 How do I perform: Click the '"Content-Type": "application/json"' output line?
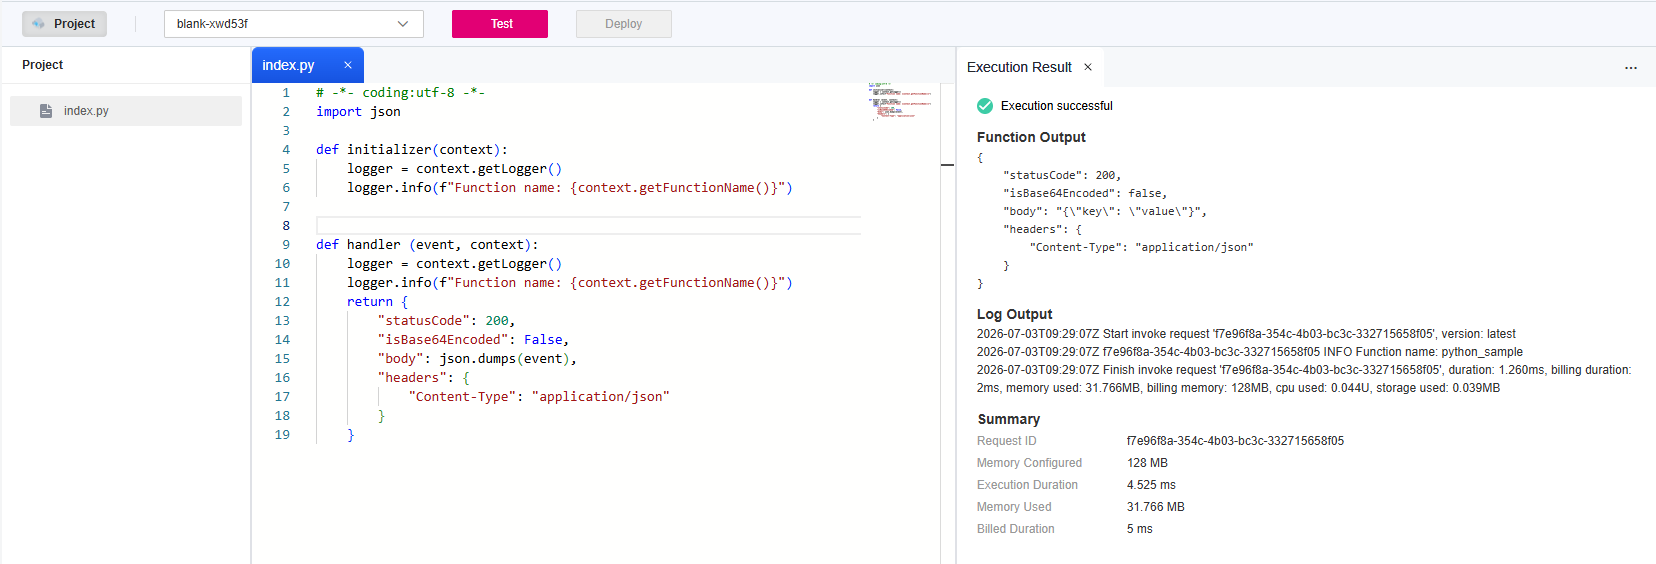coord(1141,248)
